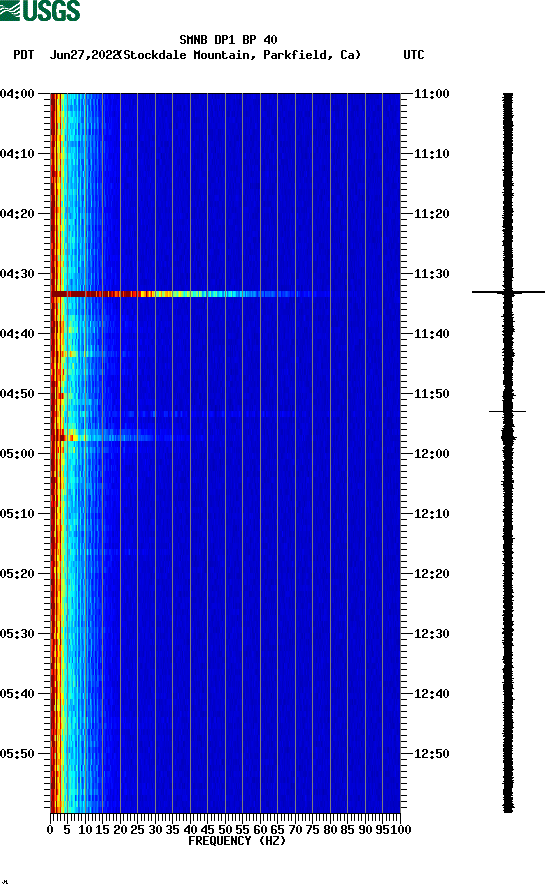Click the 05:40 PDT time label
Viewport: 552px width, 893px height.
point(17,694)
